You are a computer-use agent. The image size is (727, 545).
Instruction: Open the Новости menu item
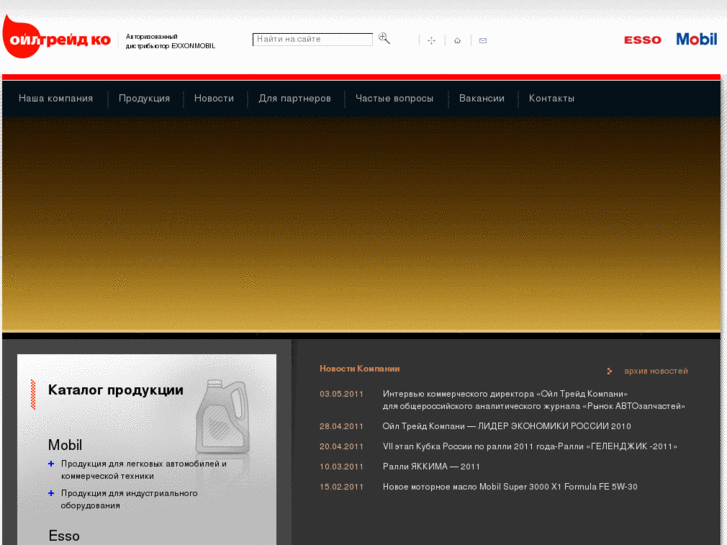pyautogui.click(x=214, y=98)
